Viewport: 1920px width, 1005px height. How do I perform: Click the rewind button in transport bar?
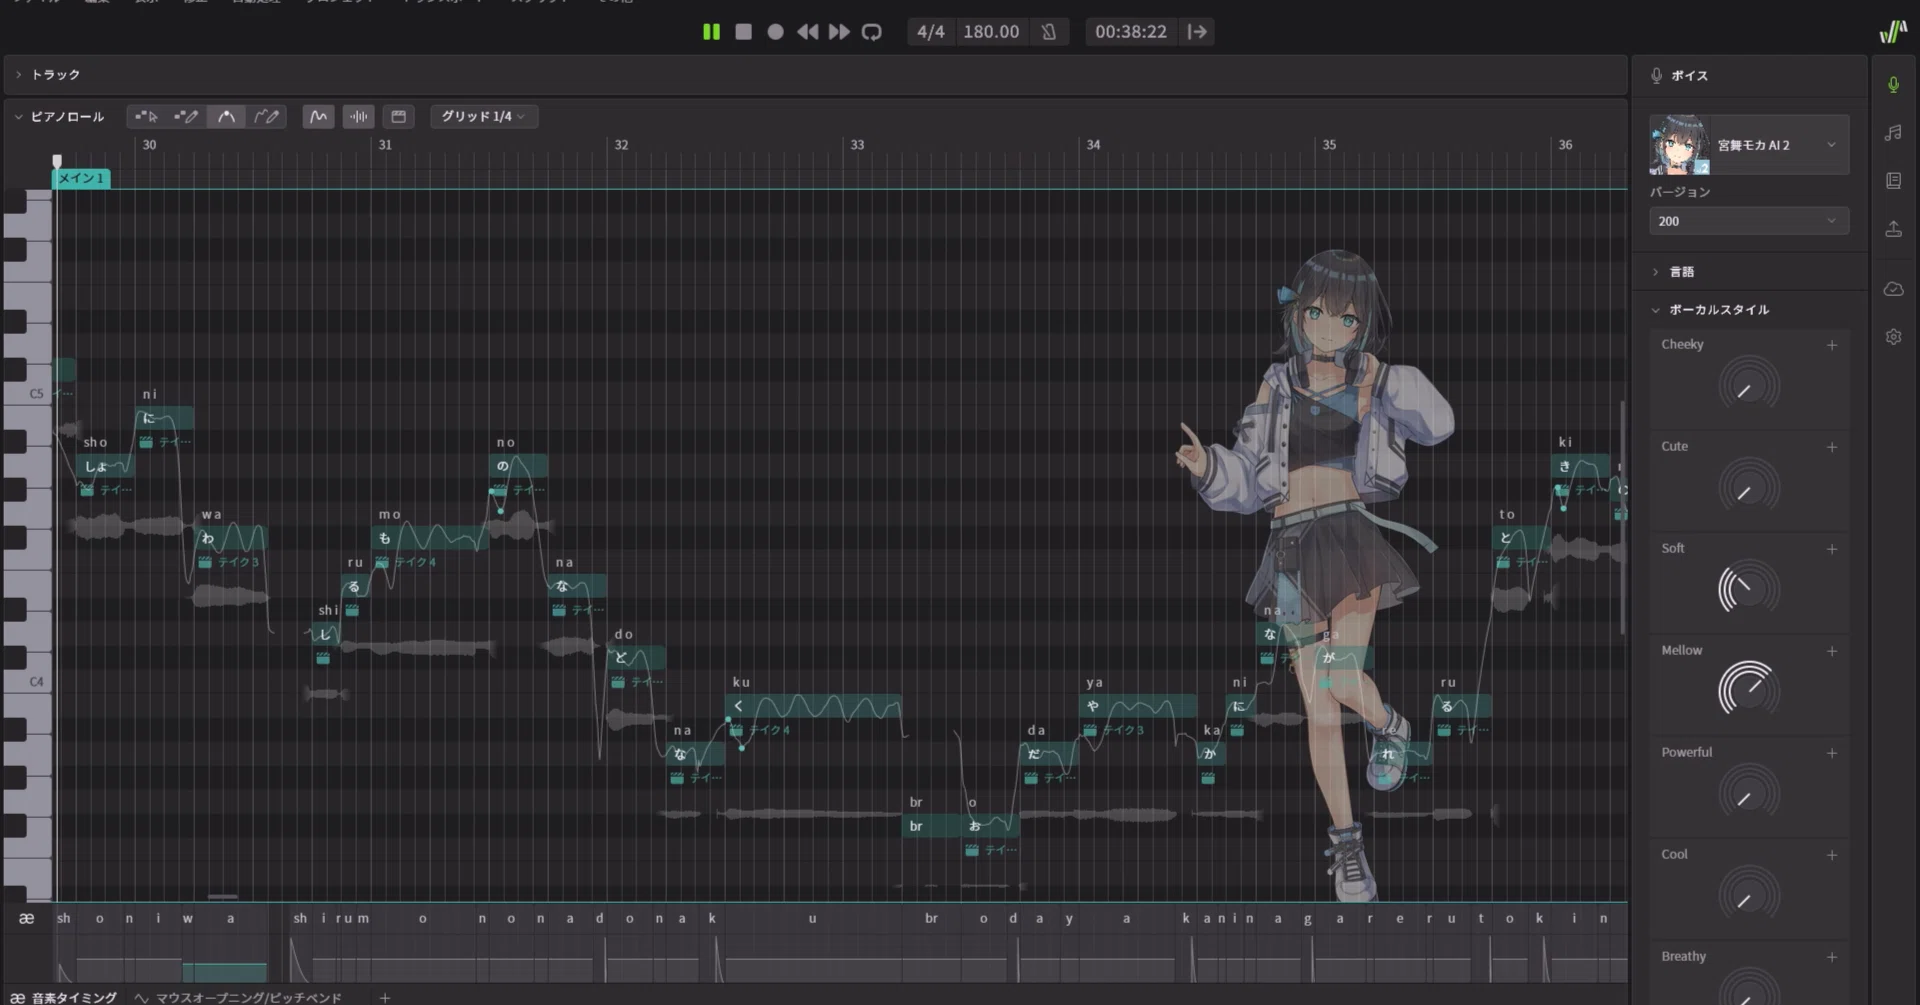click(x=807, y=32)
